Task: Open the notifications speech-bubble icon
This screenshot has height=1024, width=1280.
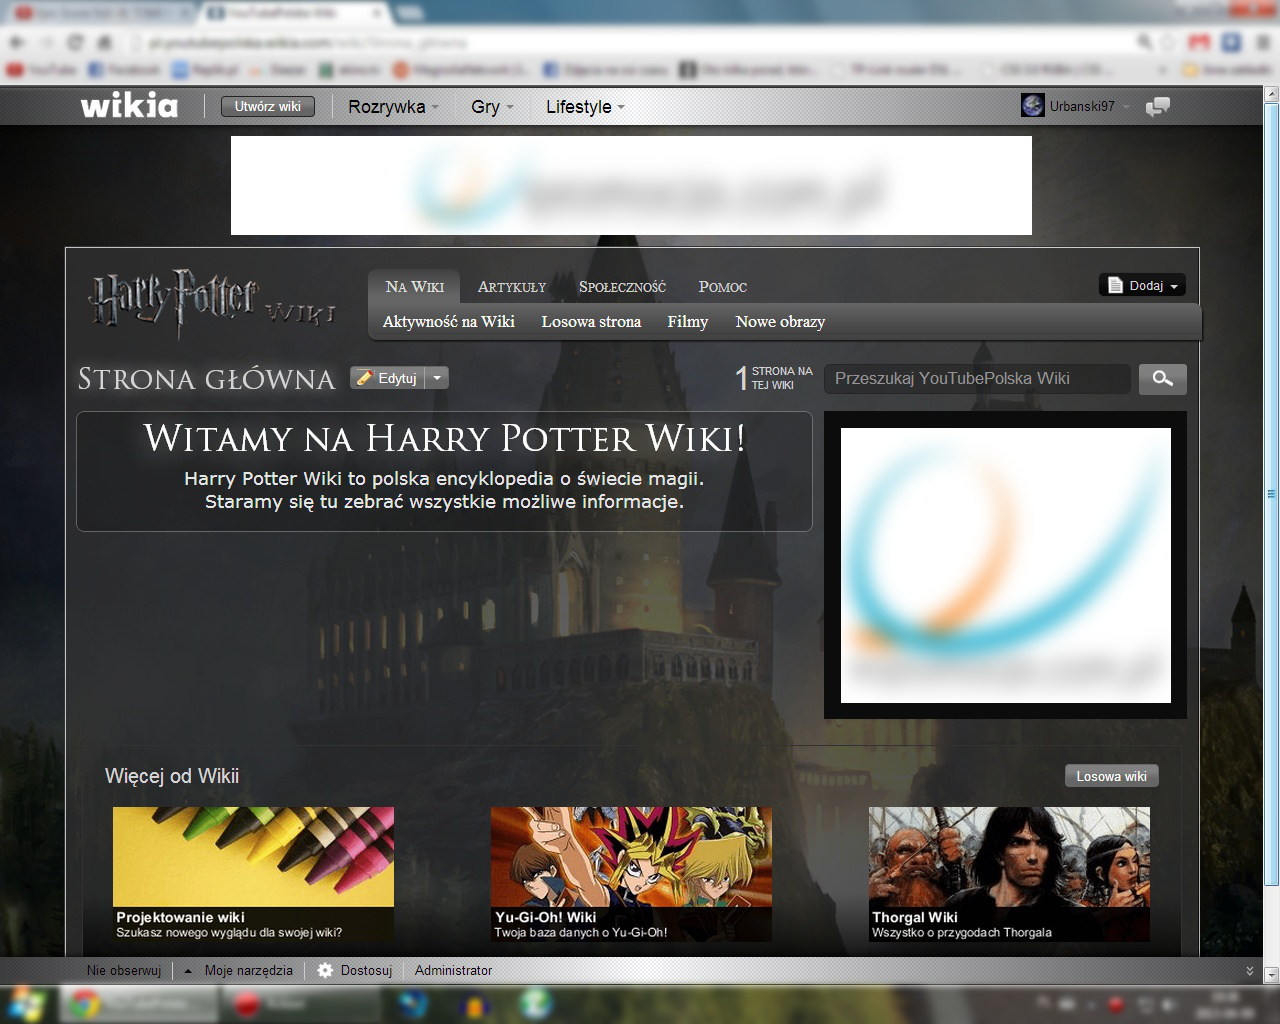Action: pyautogui.click(x=1157, y=106)
